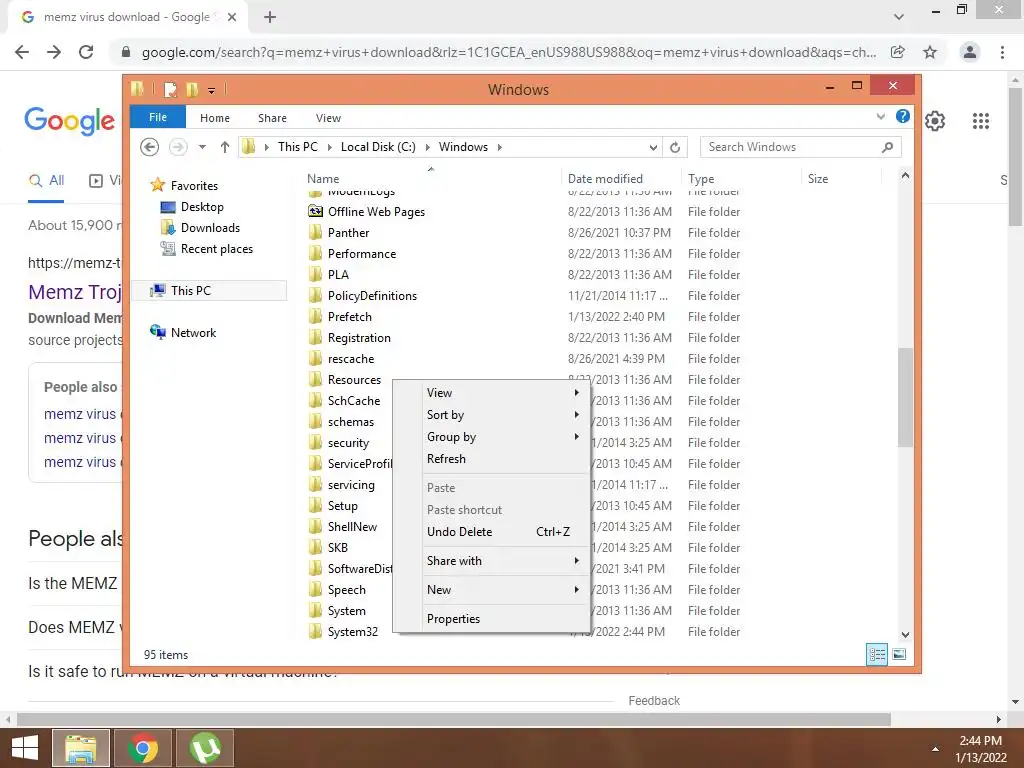
Task: Select the System32 folder
Action: coord(353,632)
